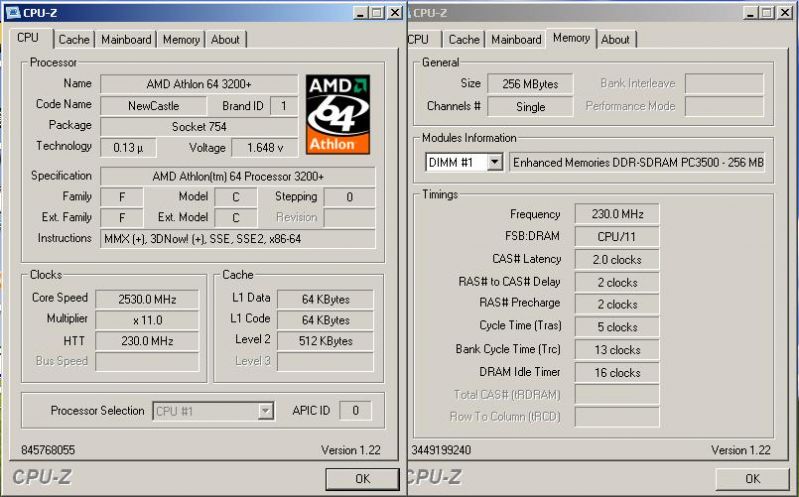Click L1 Data value 64 KBytes

pyautogui.click(x=325, y=299)
